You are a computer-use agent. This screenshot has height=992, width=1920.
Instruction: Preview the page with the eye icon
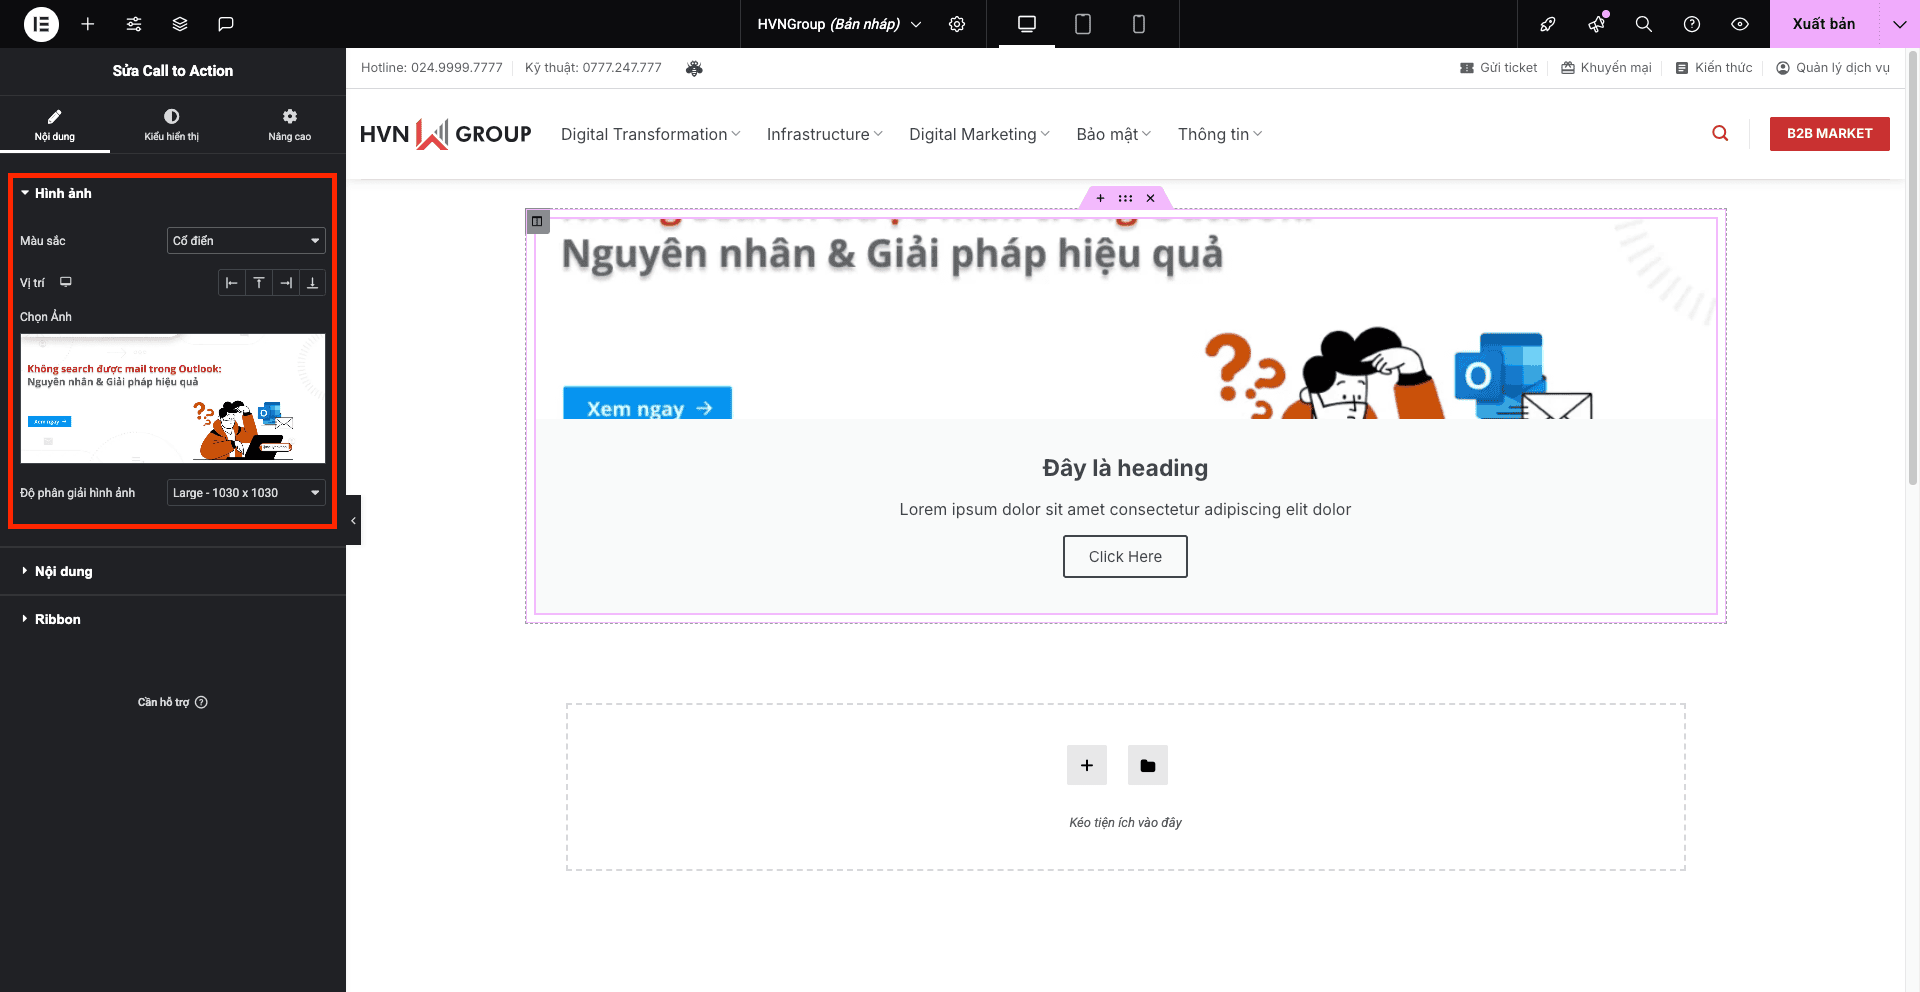click(1739, 24)
